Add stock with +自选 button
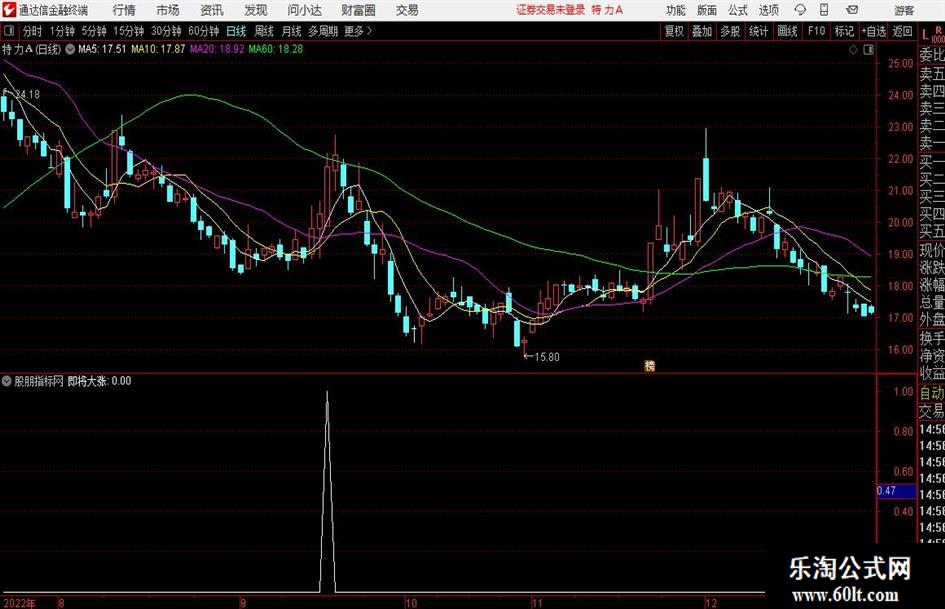945x609 pixels. click(x=874, y=31)
